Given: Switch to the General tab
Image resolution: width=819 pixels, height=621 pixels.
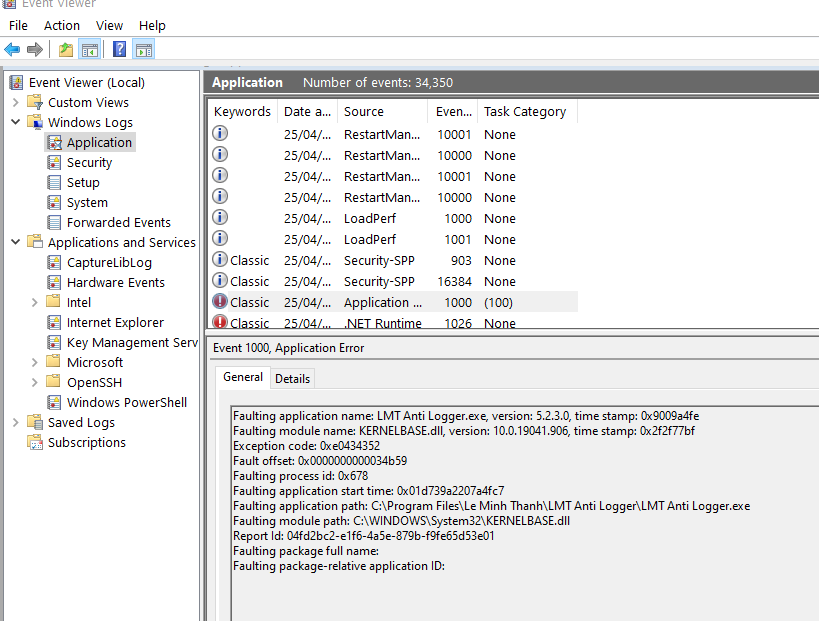Looking at the screenshot, I should point(243,377).
